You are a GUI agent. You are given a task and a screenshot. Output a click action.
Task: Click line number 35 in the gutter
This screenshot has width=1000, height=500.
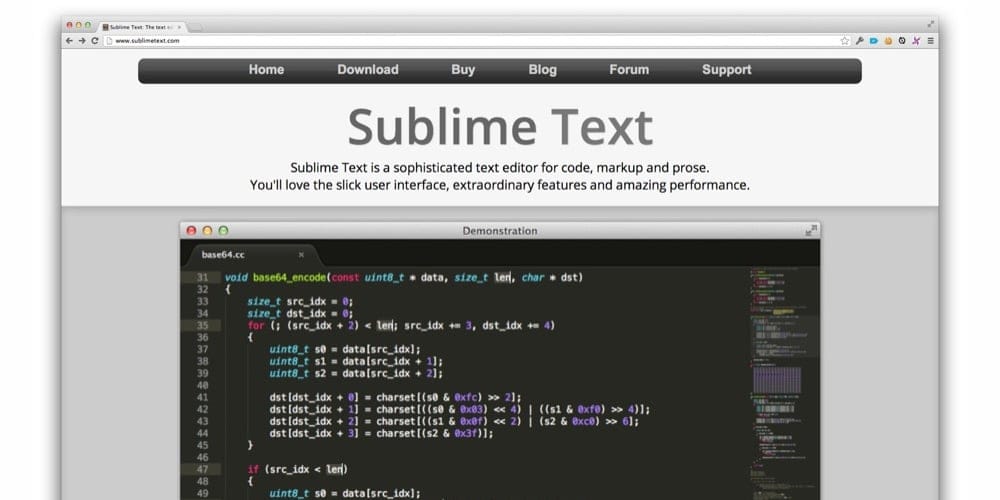coord(202,325)
